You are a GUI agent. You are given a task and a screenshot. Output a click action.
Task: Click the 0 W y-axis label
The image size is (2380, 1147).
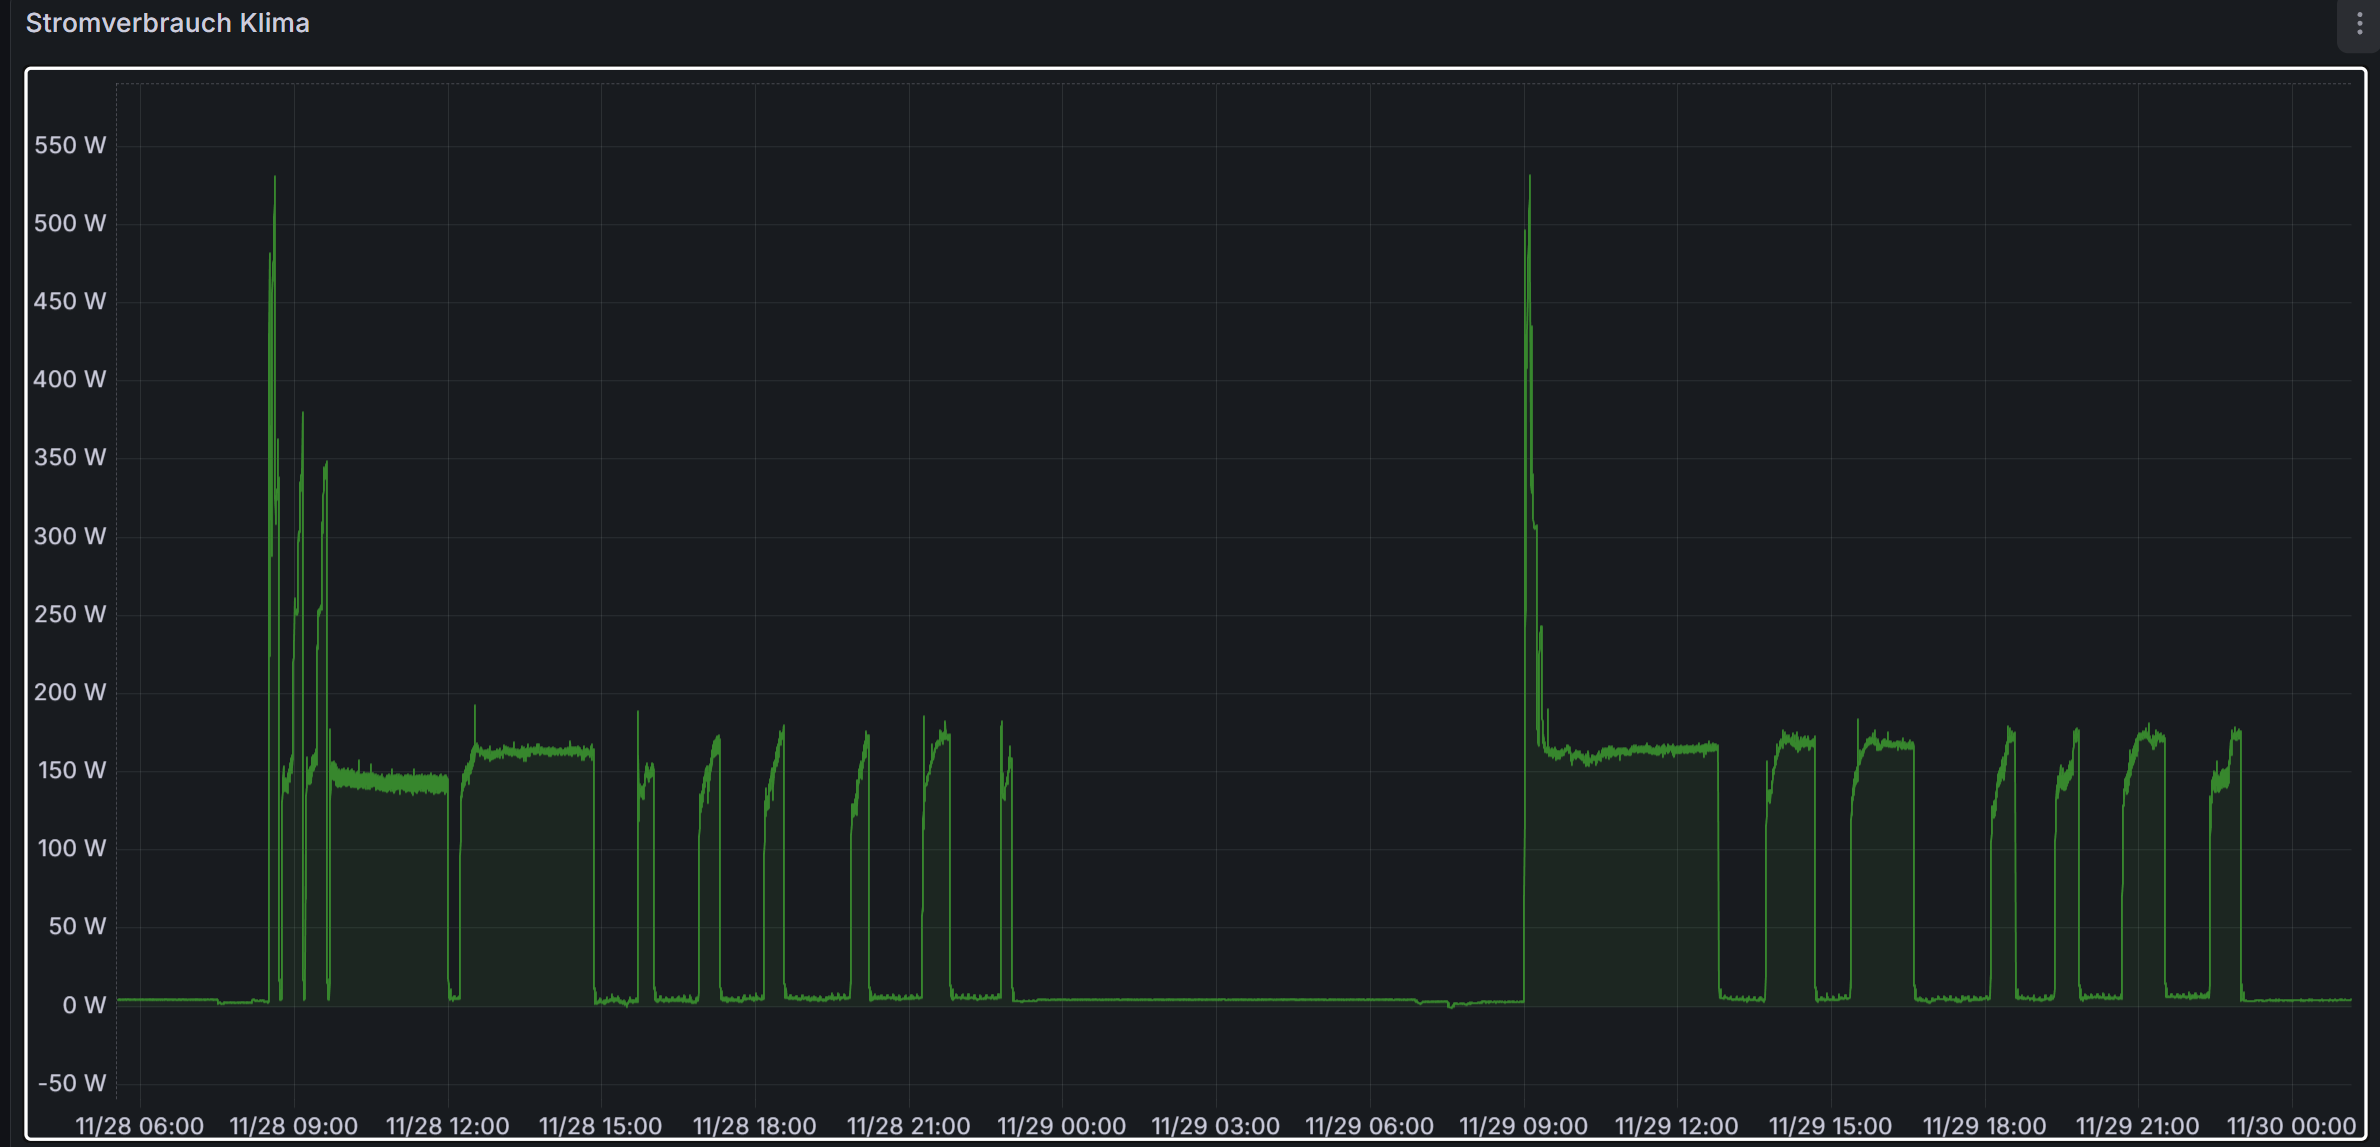click(x=84, y=1005)
